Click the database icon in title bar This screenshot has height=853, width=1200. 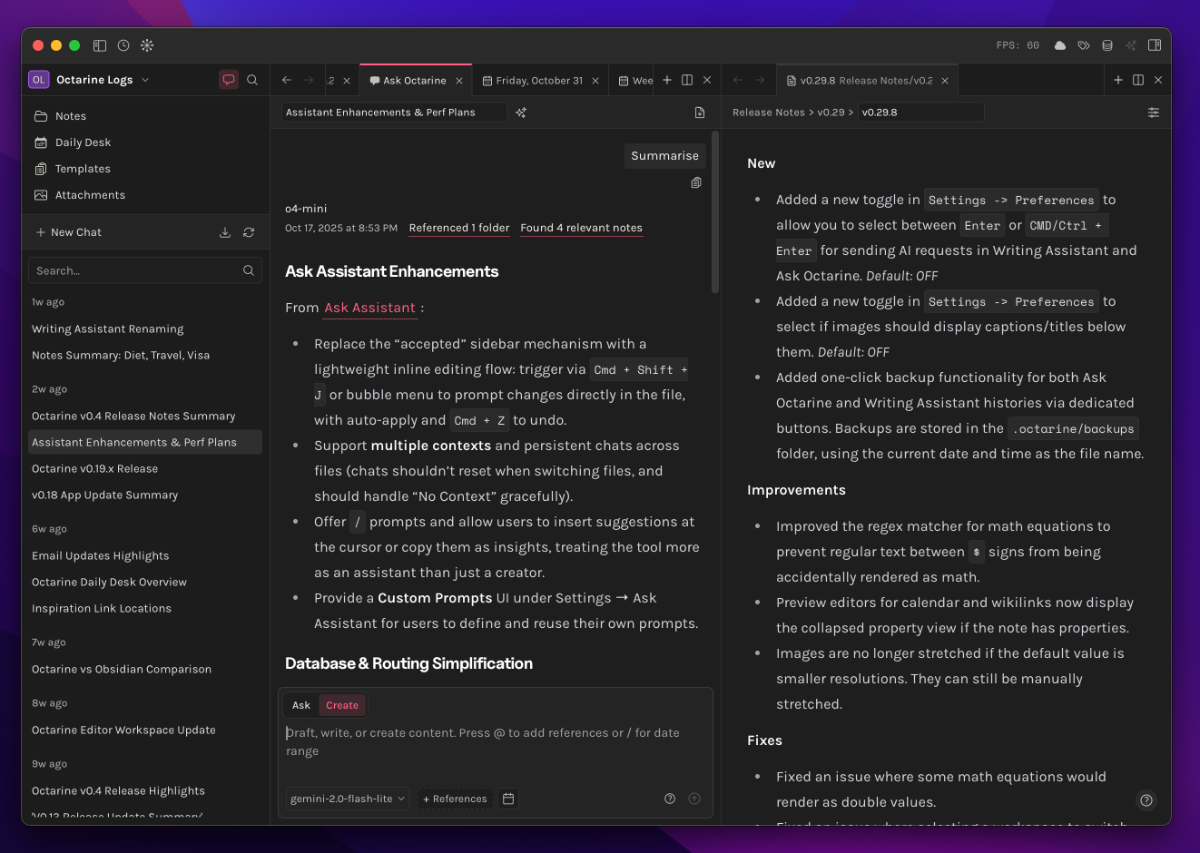pyautogui.click(x=1107, y=45)
